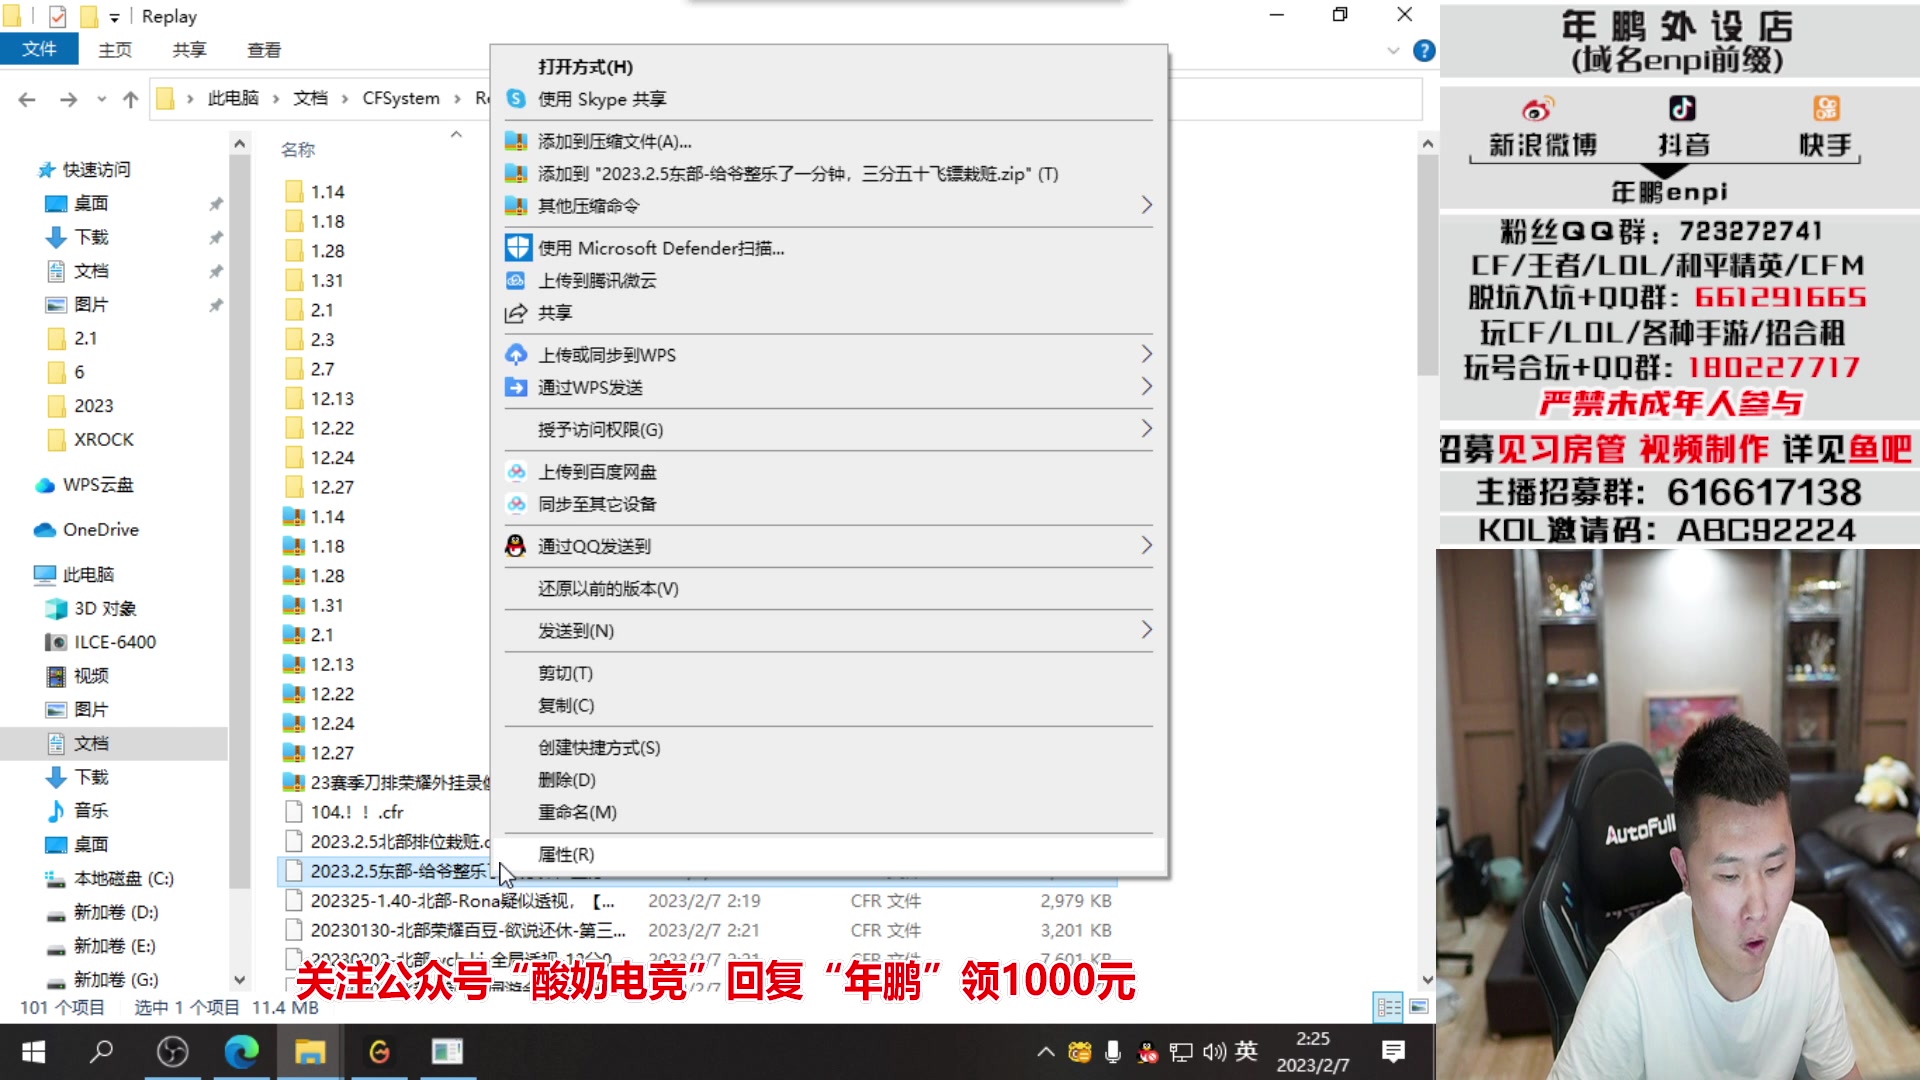Screen dimensions: 1920x1080
Task: Select ILCE-6400 in navigation pane
Action: [115, 642]
